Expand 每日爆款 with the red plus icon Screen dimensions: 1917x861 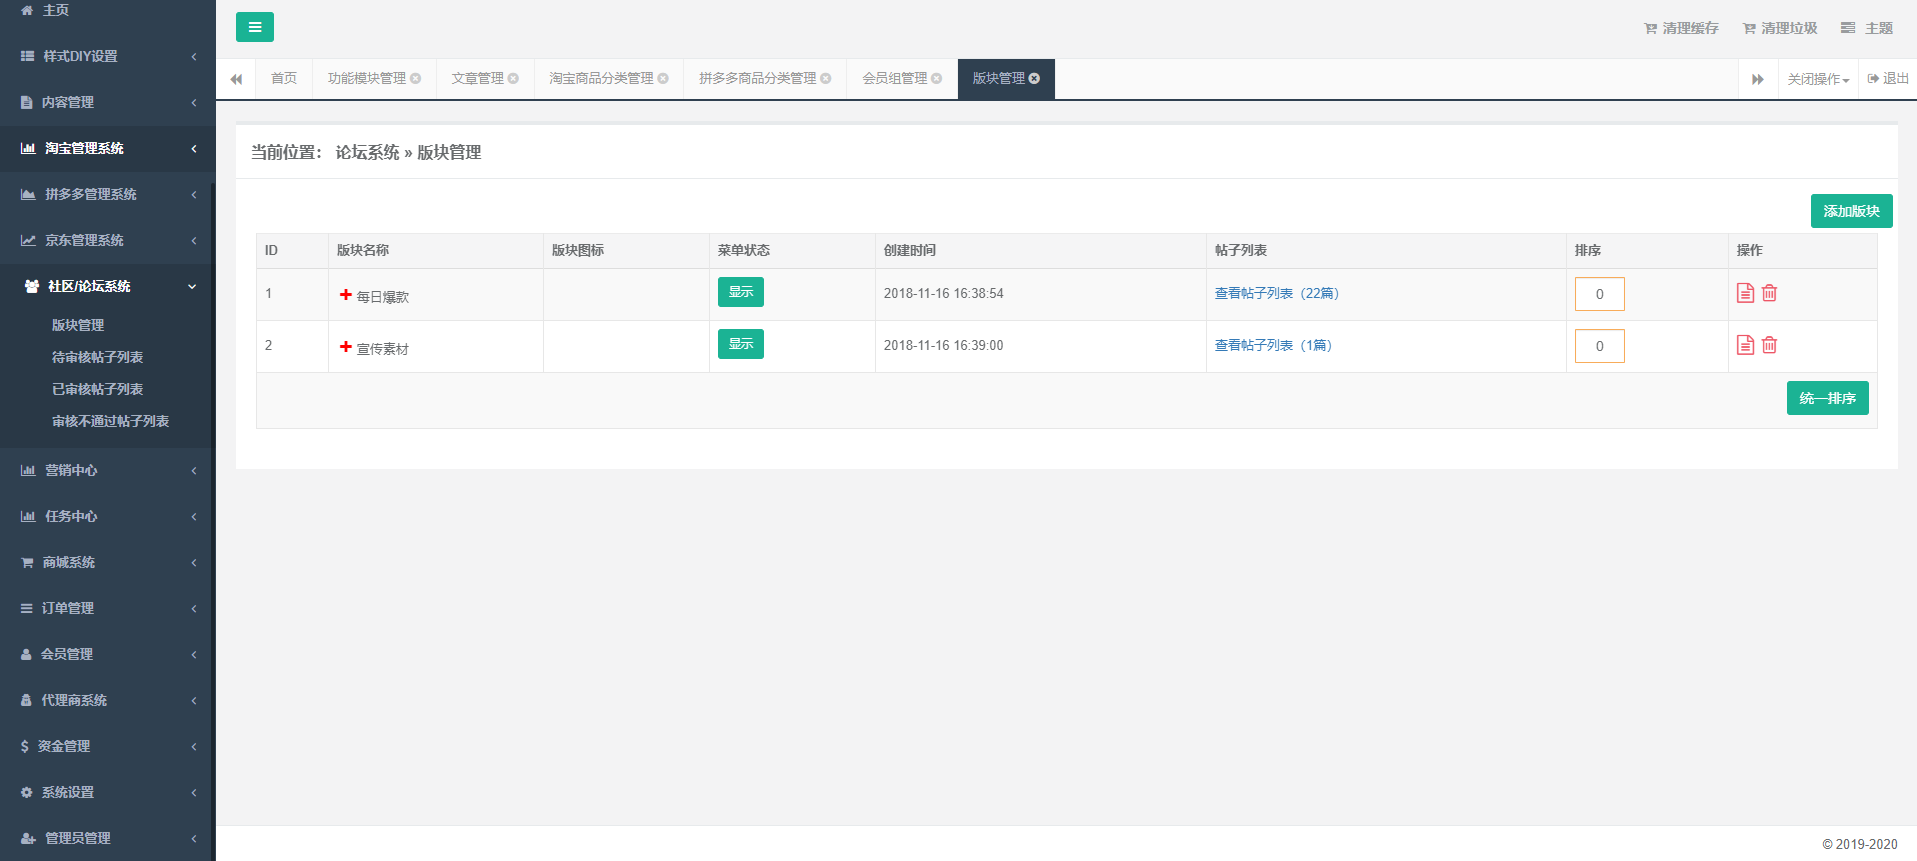346,295
